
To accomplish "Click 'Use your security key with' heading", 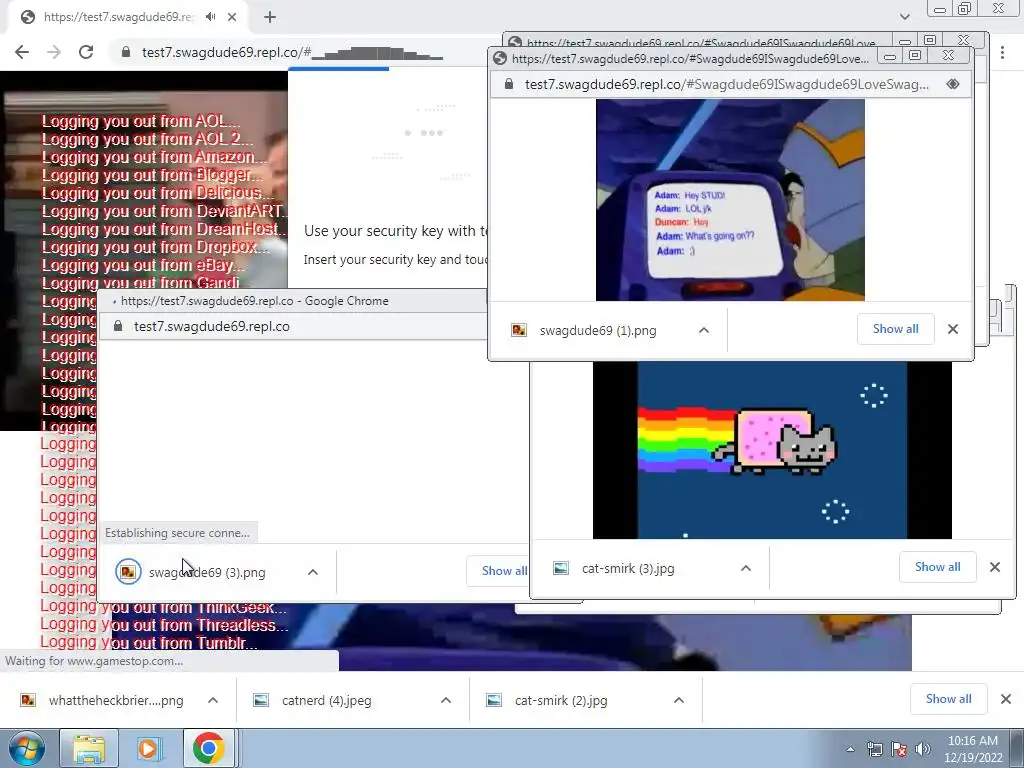I will 395,231.
